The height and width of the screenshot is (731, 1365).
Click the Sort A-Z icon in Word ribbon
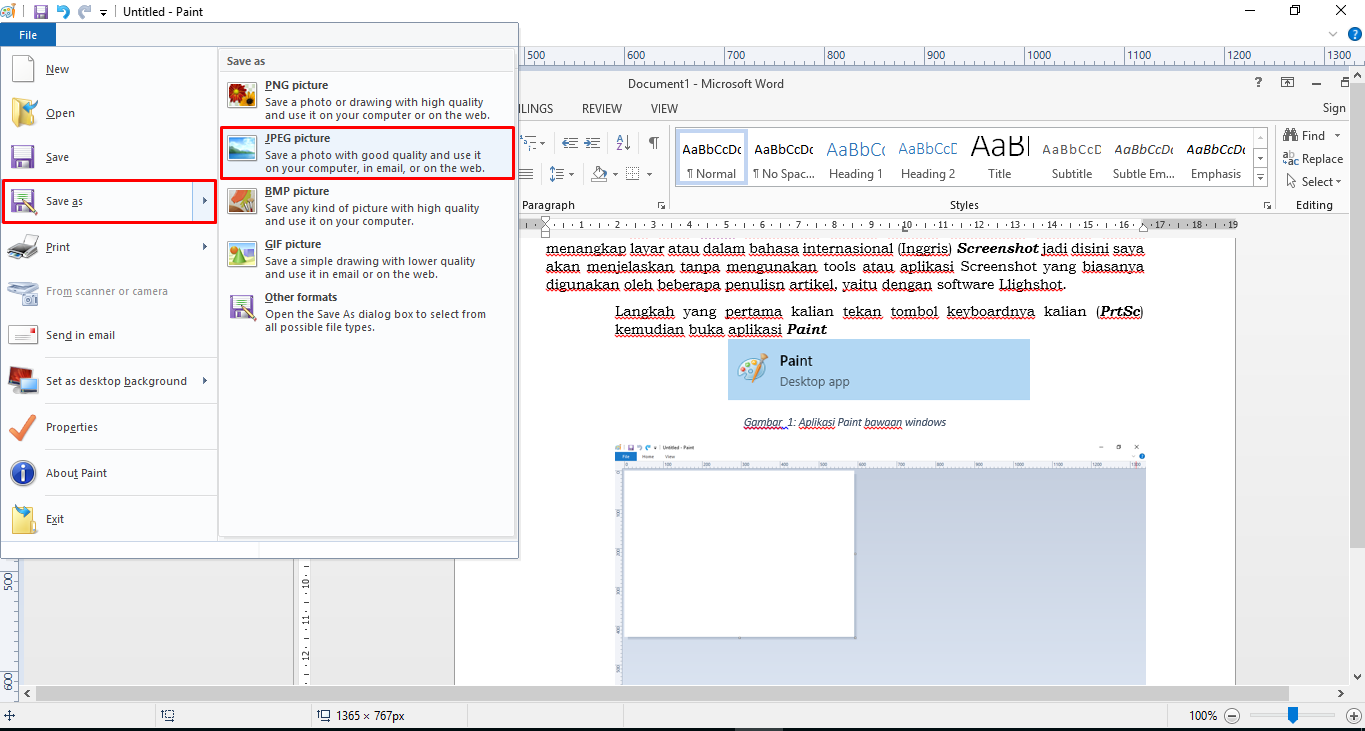click(622, 143)
